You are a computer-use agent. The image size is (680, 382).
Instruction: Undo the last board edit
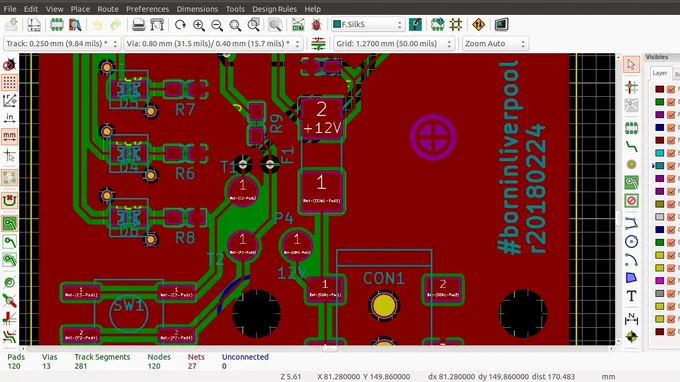click(x=97, y=25)
